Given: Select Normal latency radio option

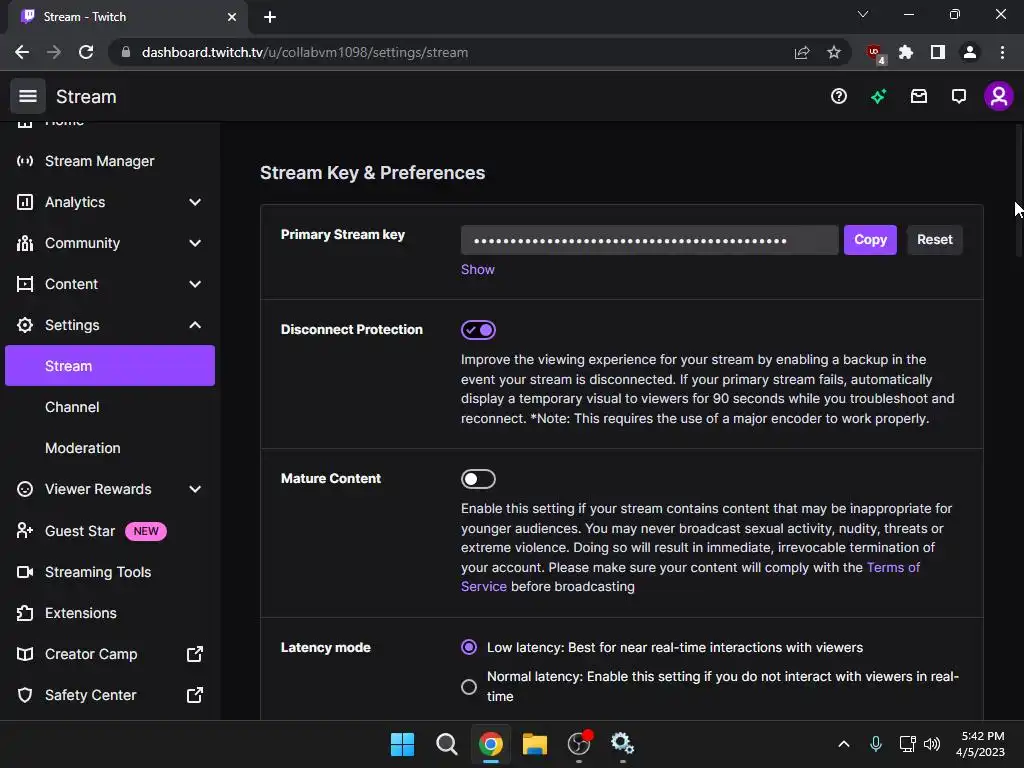Looking at the screenshot, I should pyautogui.click(x=468, y=686).
